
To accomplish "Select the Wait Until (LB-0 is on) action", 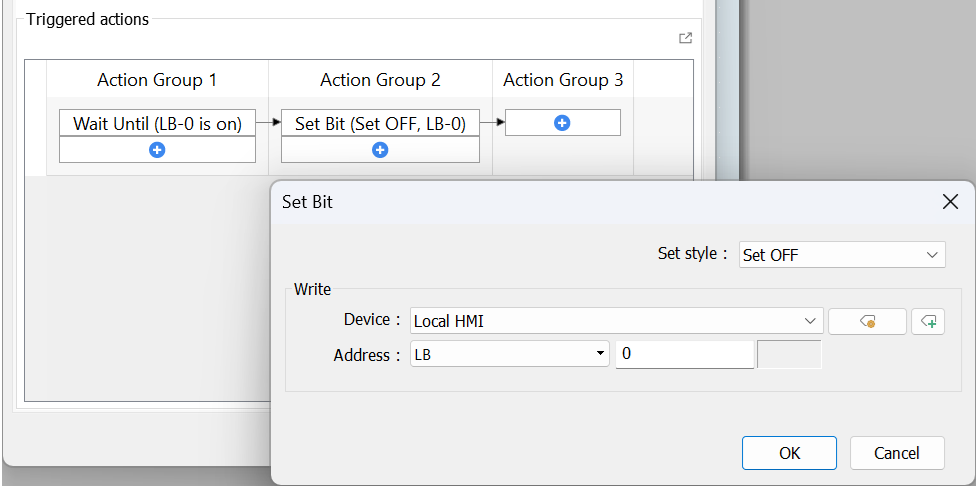I will tap(157, 124).
